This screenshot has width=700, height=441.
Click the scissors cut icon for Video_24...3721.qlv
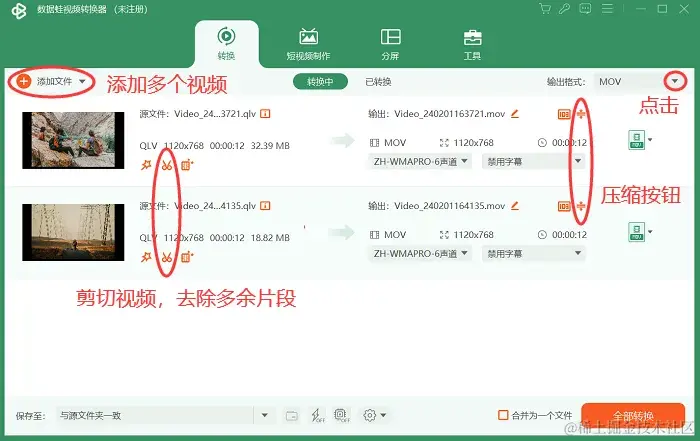click(167, 165)
